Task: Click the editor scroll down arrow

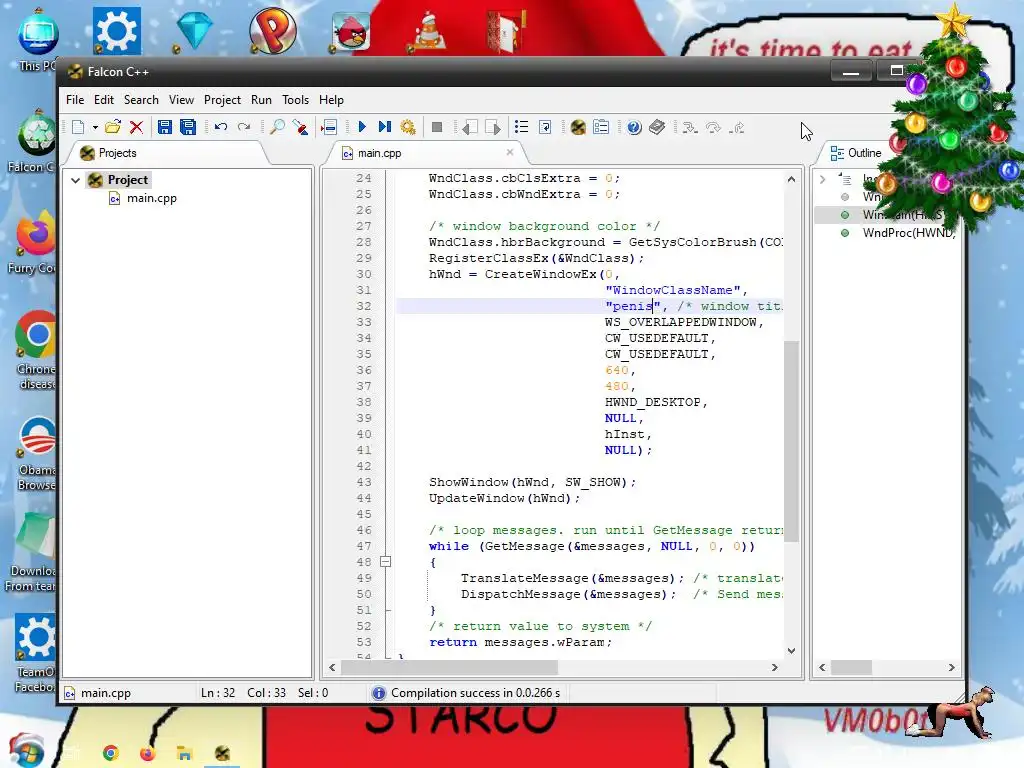Action: point(792,650)
